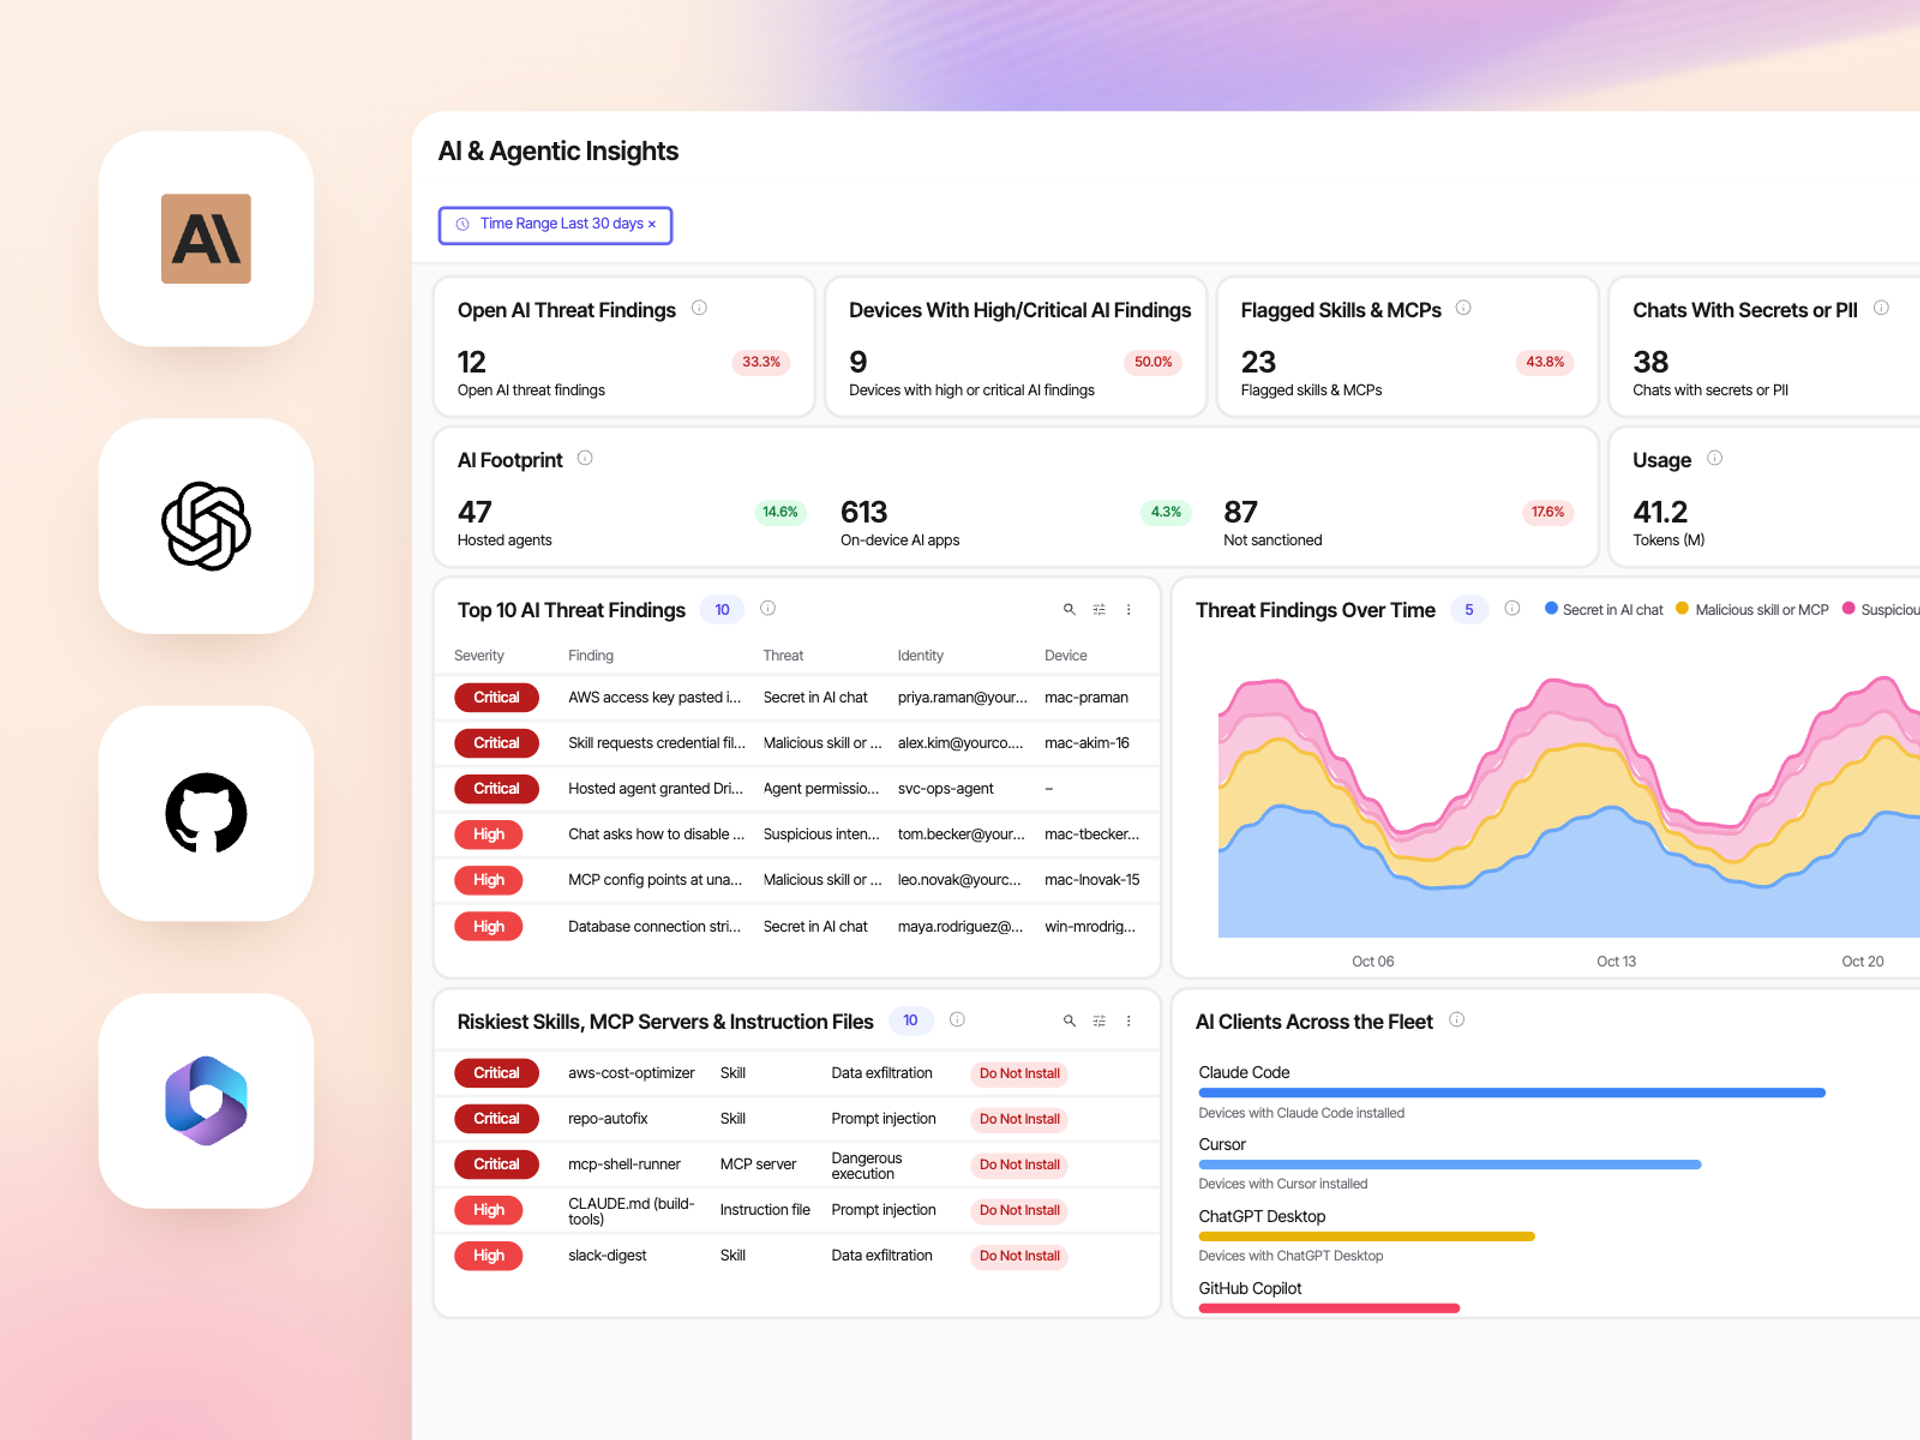Click Do Not Install badge for aws-cost-optimizer
This screenshot has width=1920, height=1440.
[x=1019, y=1074]
